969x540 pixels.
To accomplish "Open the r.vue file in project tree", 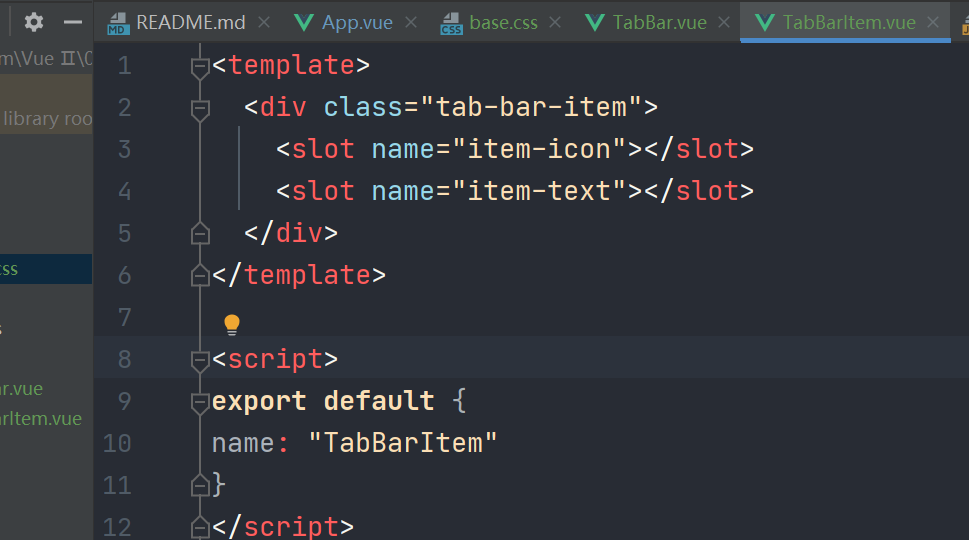I will 22,389.
